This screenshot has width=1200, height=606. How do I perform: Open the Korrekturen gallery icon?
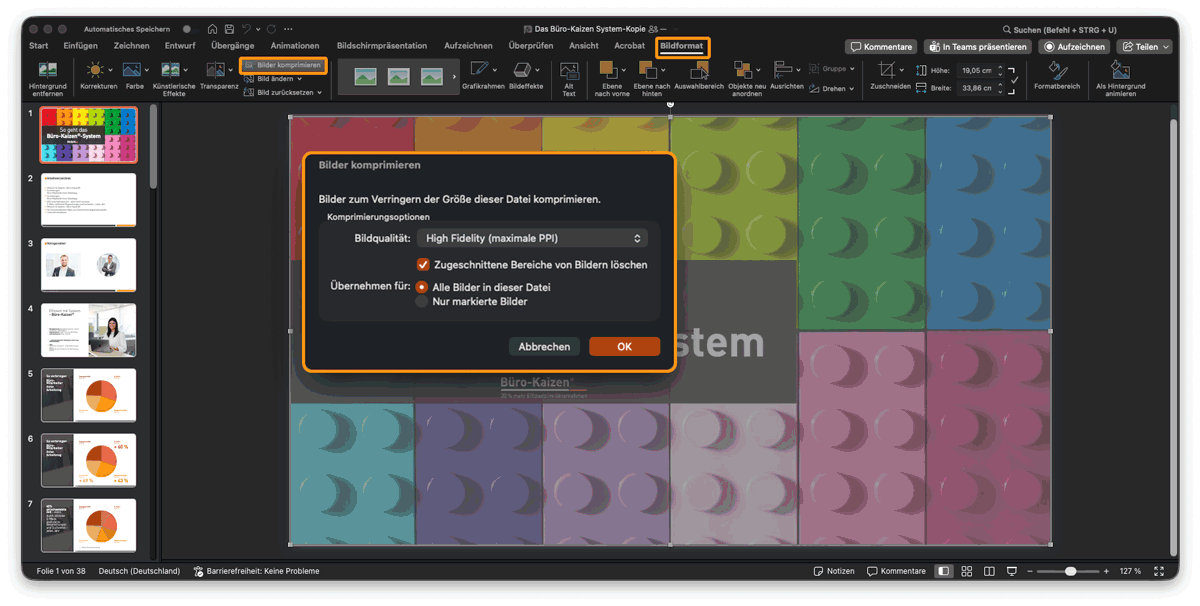pos(93,70)
